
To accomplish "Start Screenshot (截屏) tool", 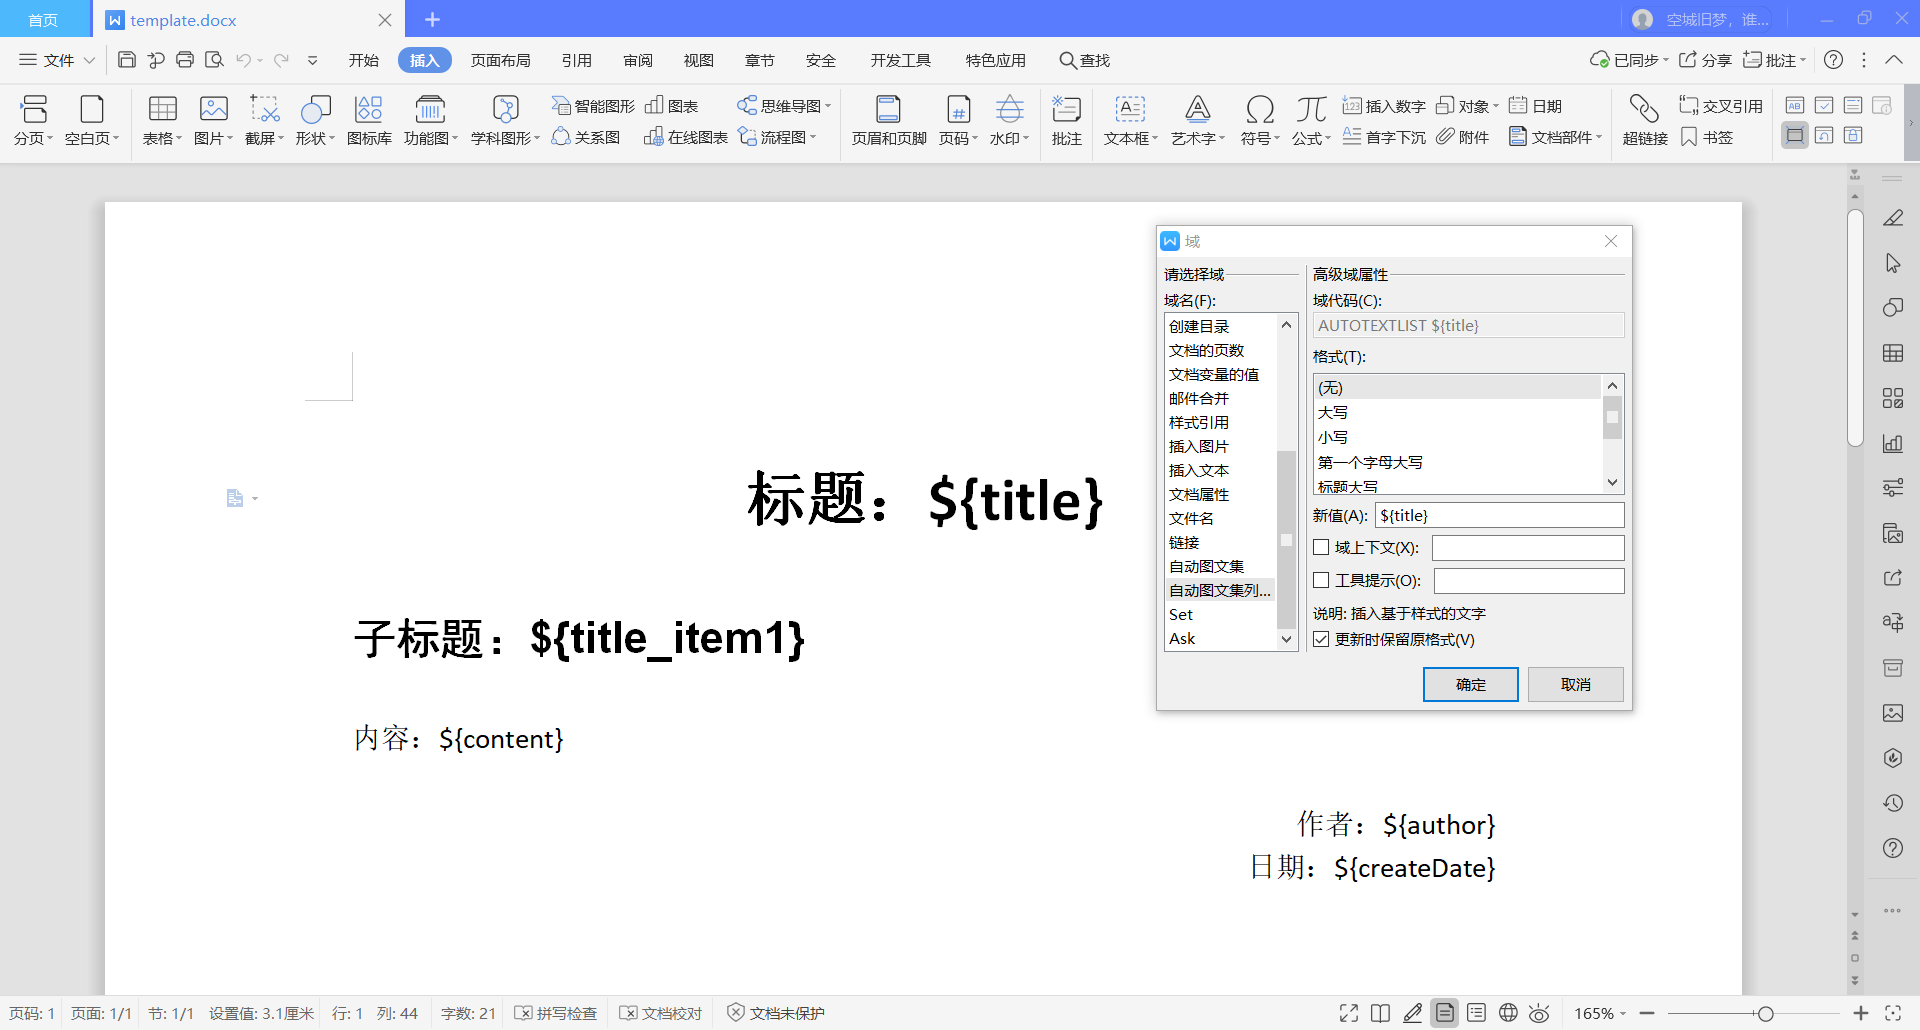I will pyautogui.click(x=264, y=120).
